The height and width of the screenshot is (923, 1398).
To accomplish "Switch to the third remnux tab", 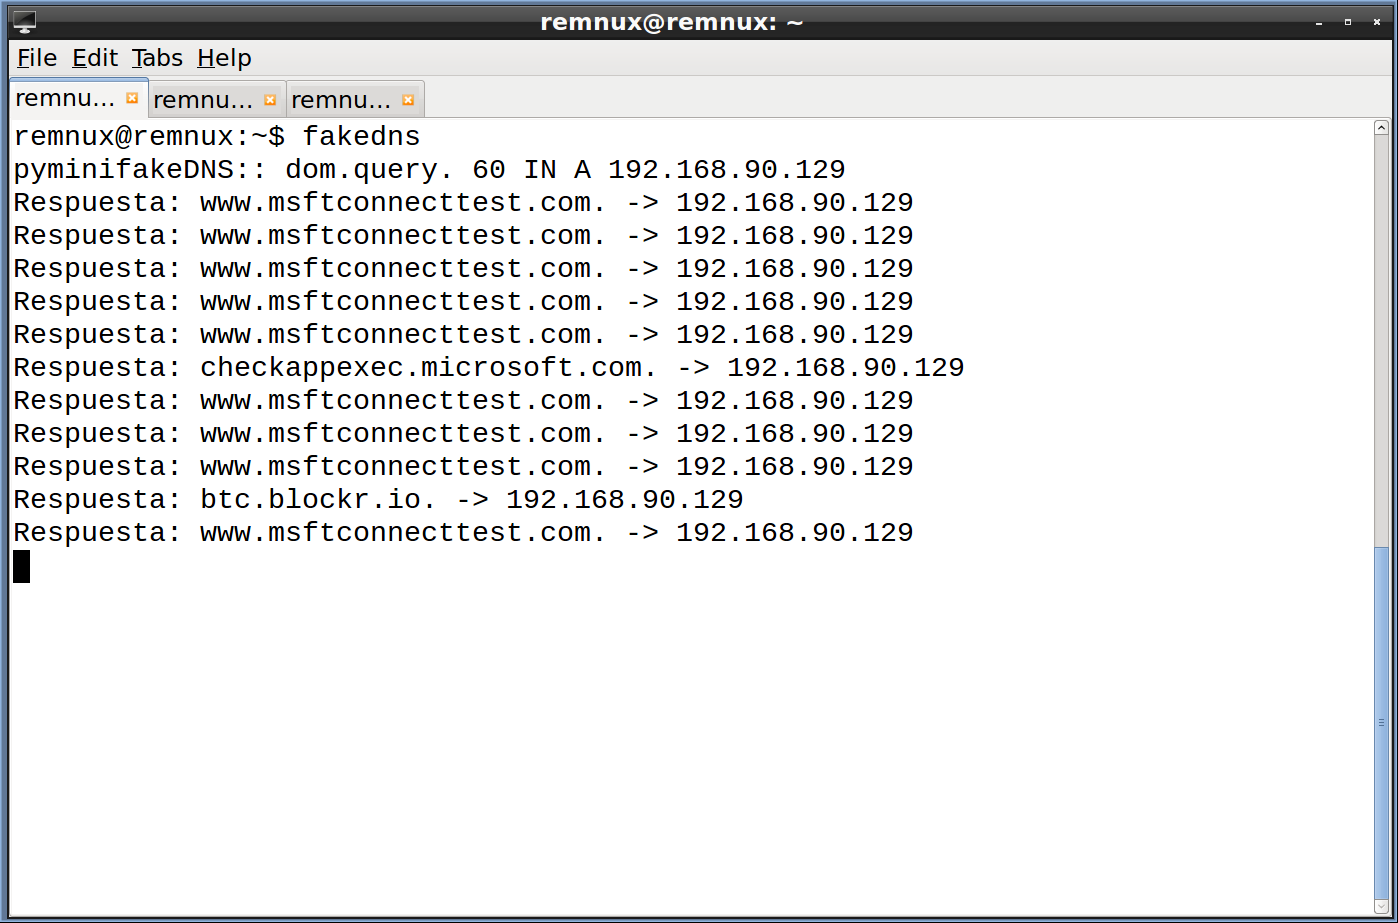I will (341, 100).
